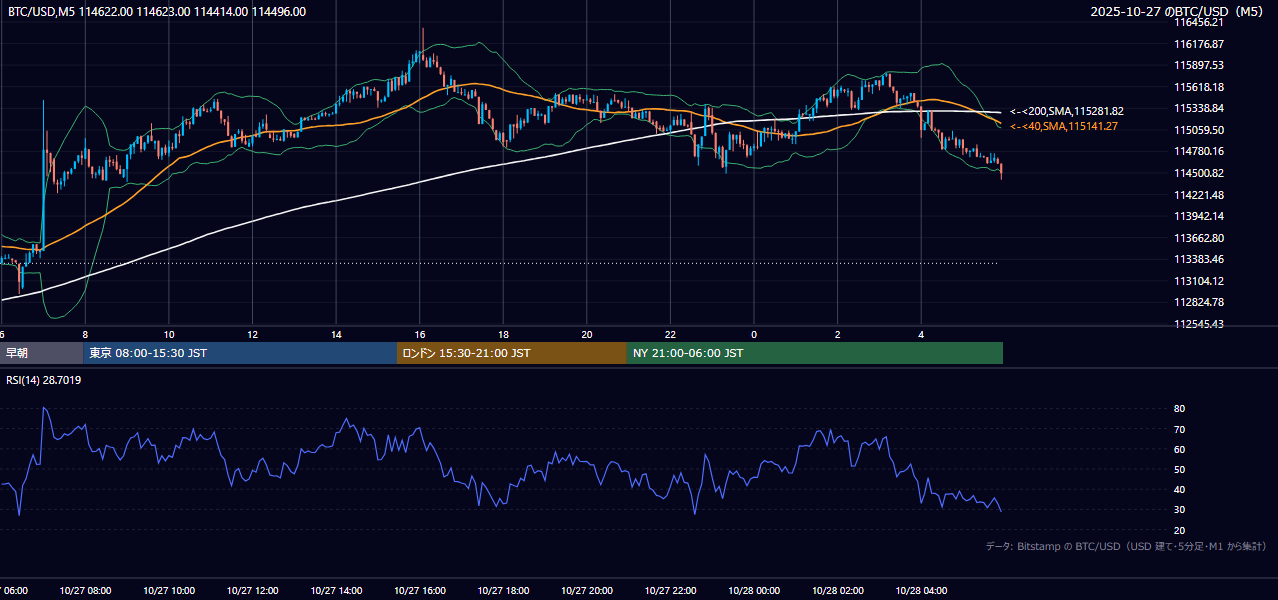Click RSI axis level 50
Viewport: 1278px width, 600px height.
1180,469
